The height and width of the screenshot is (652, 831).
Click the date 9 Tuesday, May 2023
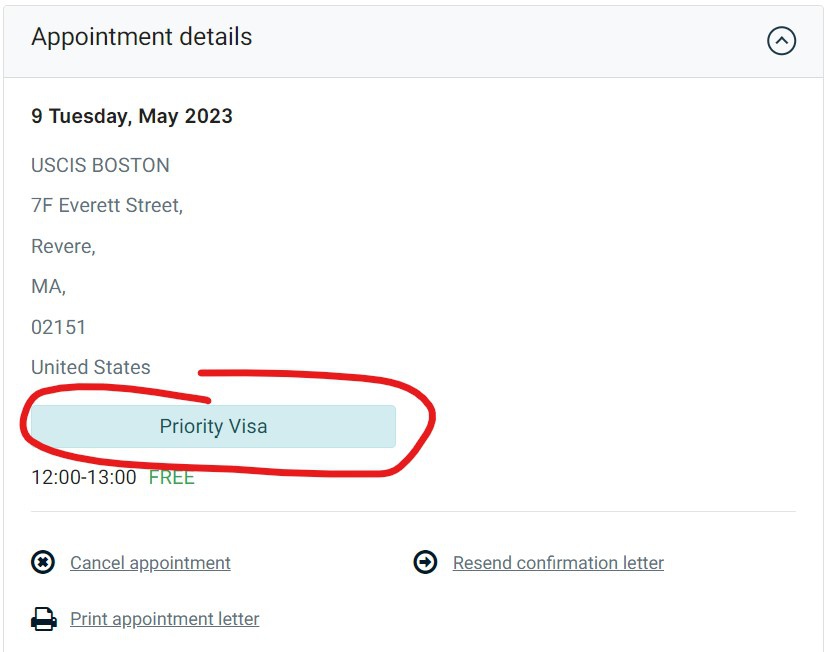coord(131,116)
